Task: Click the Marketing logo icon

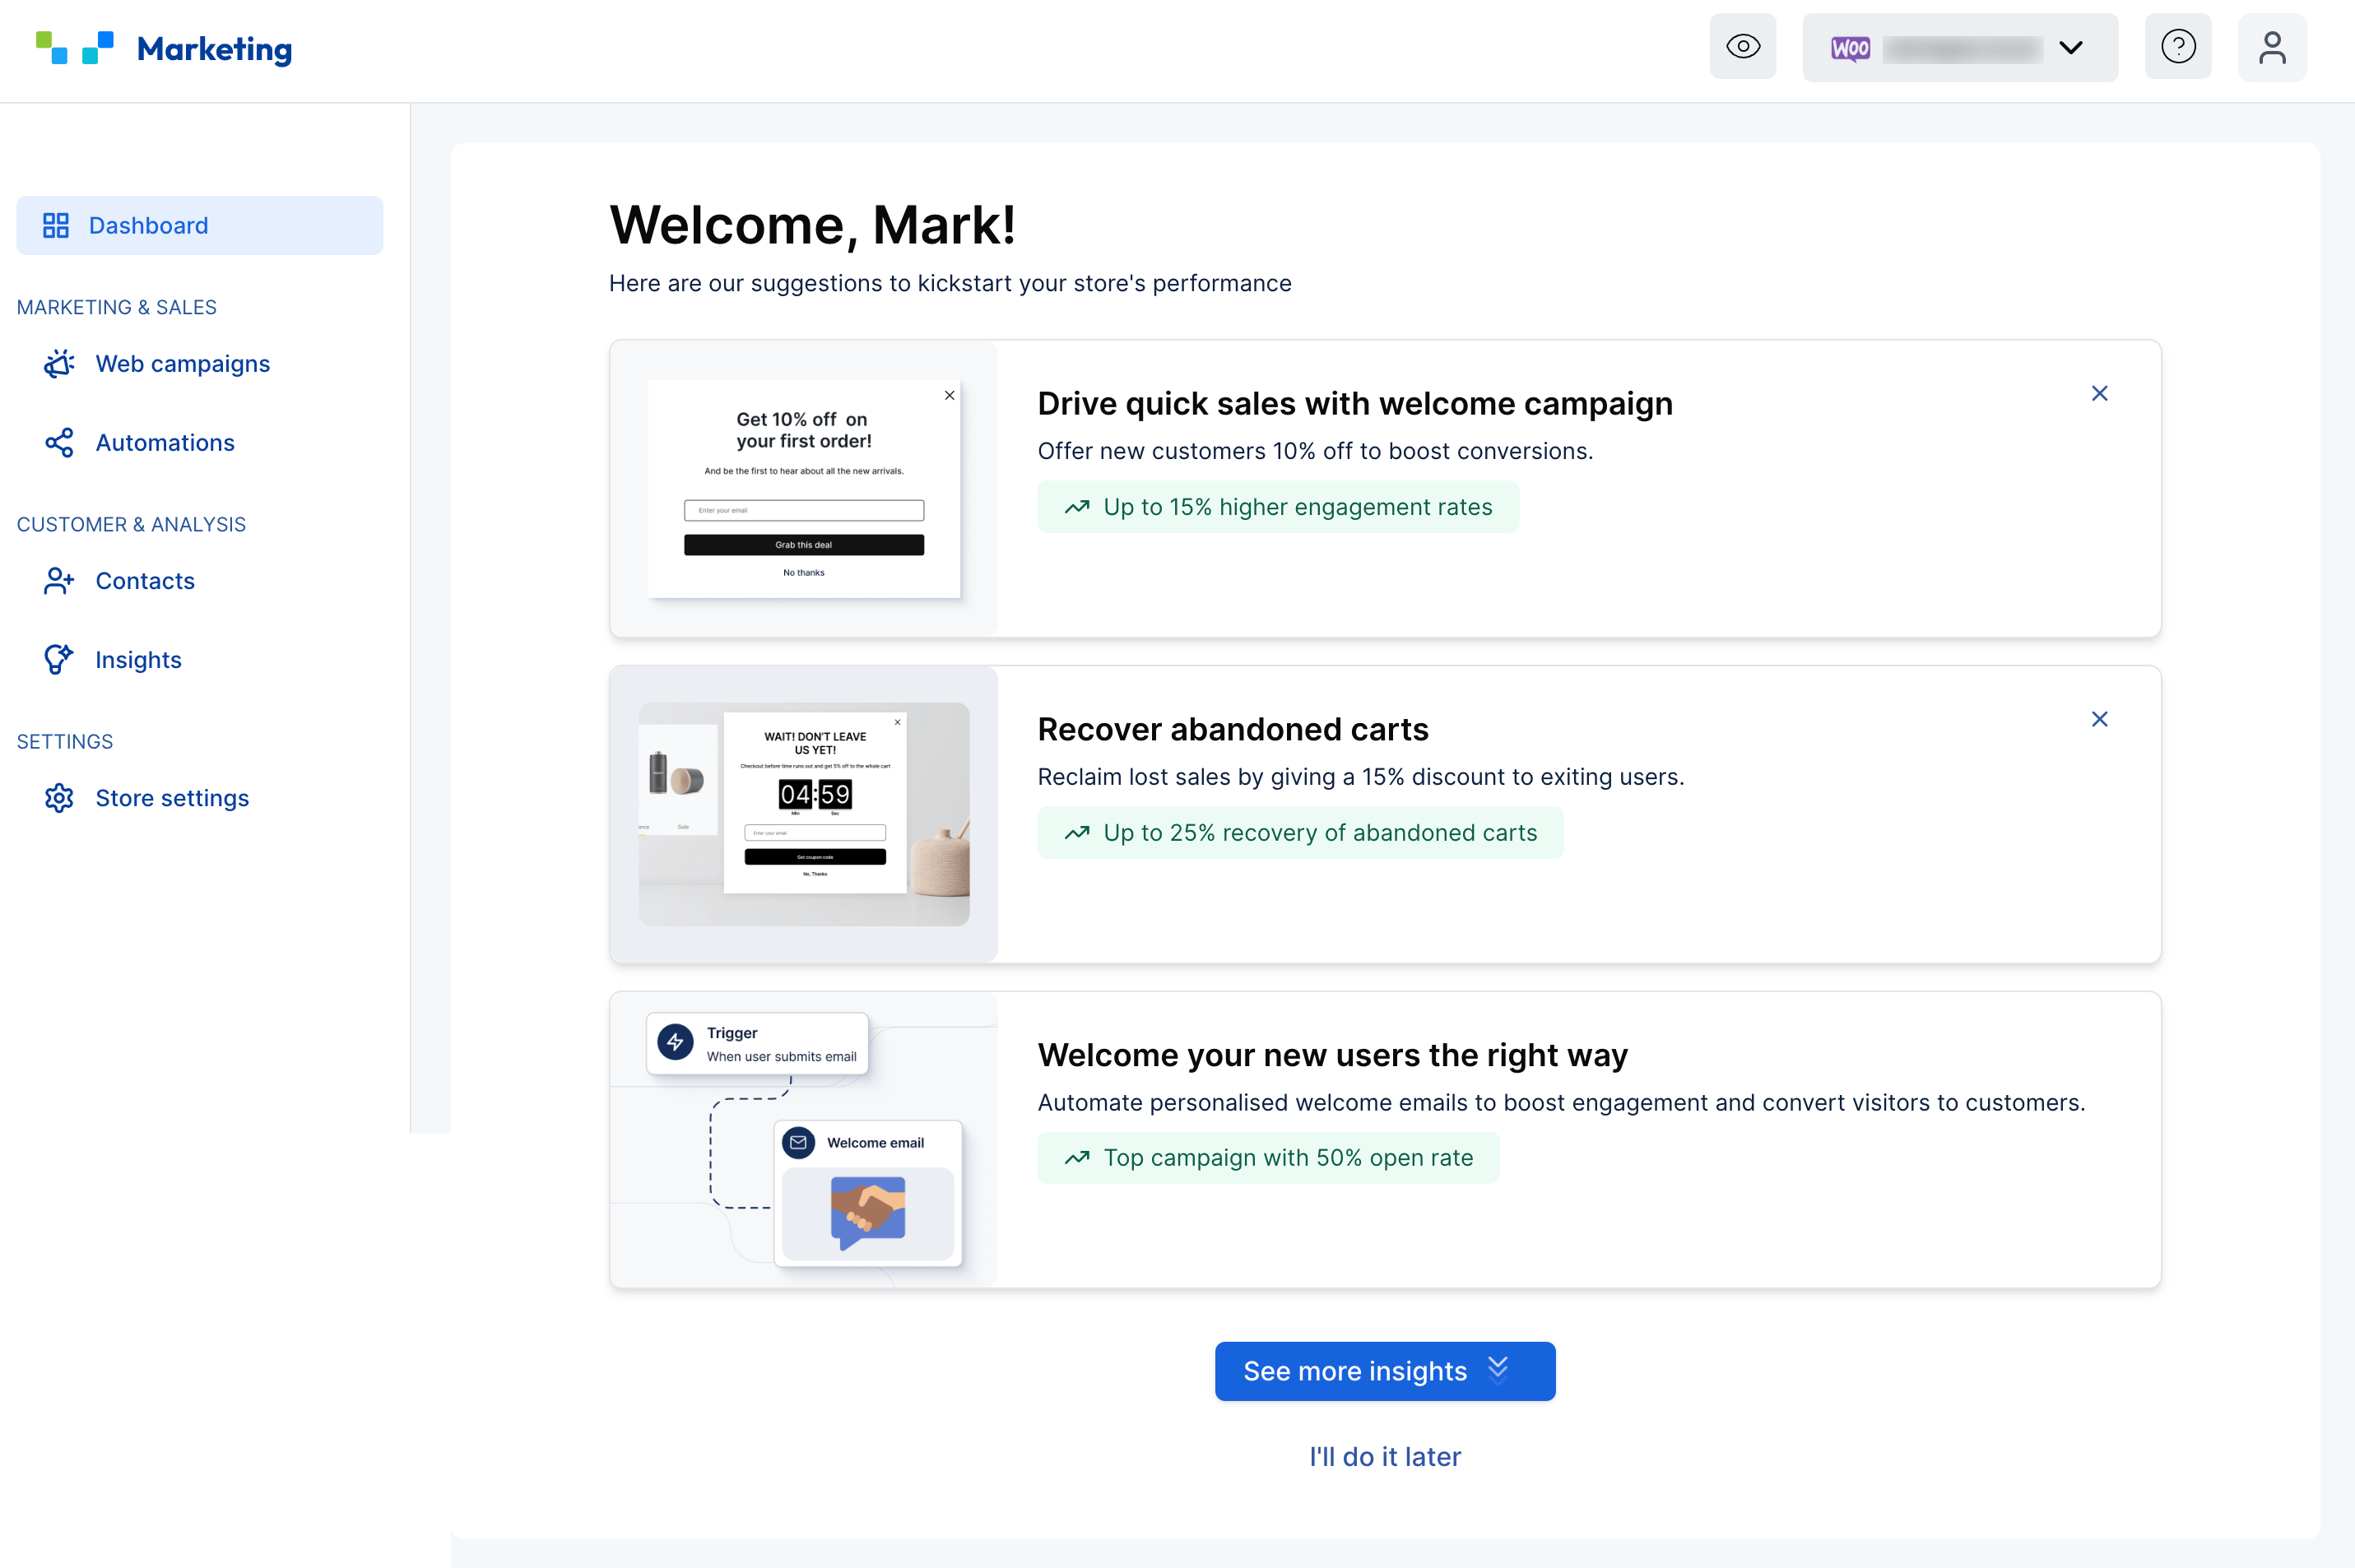Action: [x=74, y=48]
